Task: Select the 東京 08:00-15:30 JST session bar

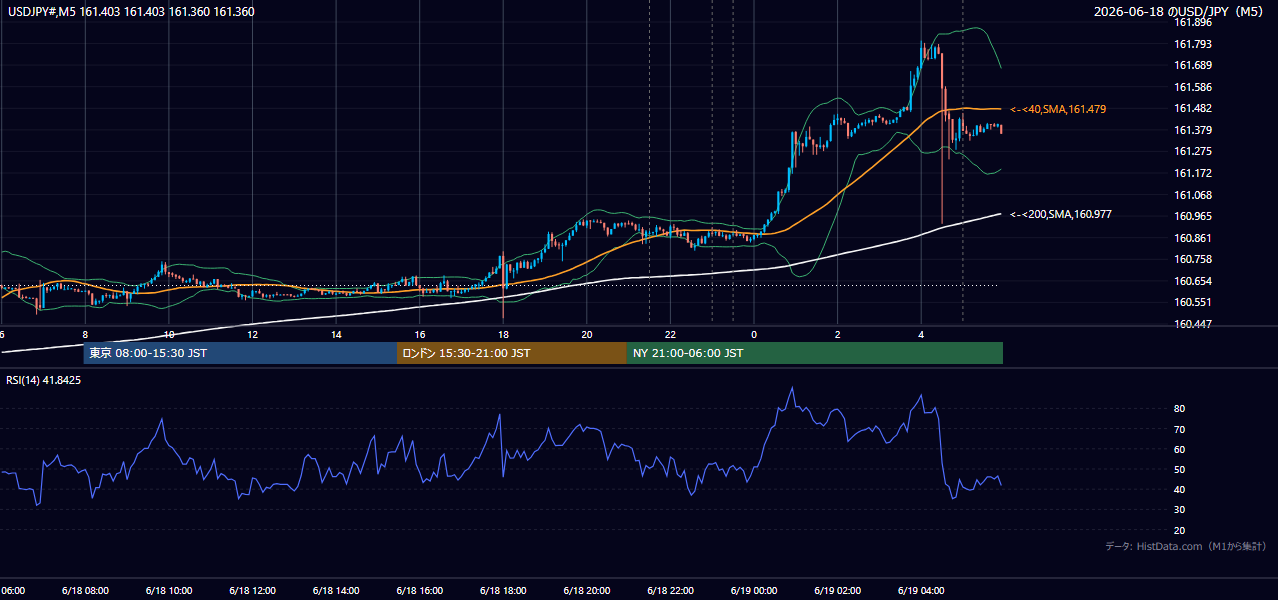Action: 240,353
